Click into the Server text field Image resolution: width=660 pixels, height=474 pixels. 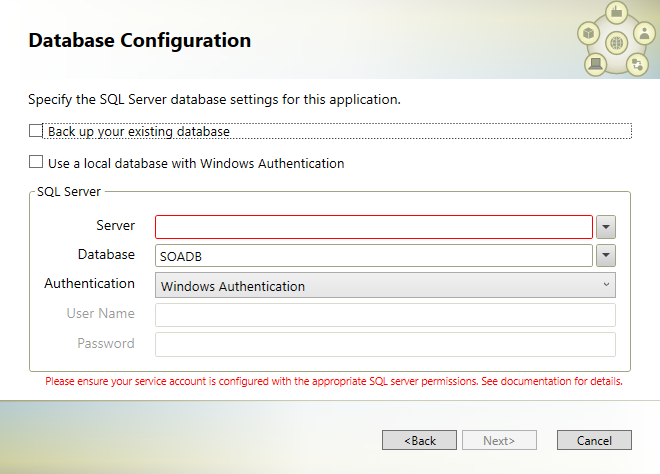pyautogui.click(x=374, y=227)
